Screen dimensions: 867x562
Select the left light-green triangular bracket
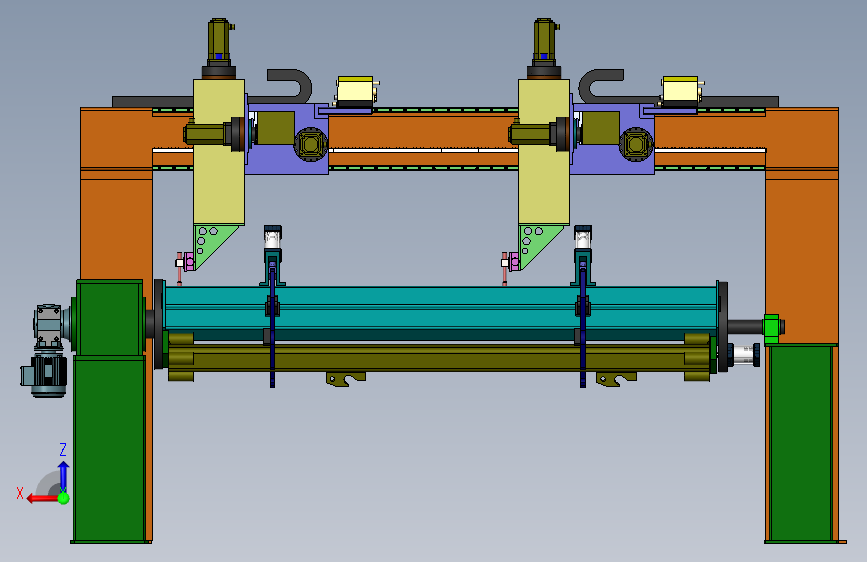209,242
